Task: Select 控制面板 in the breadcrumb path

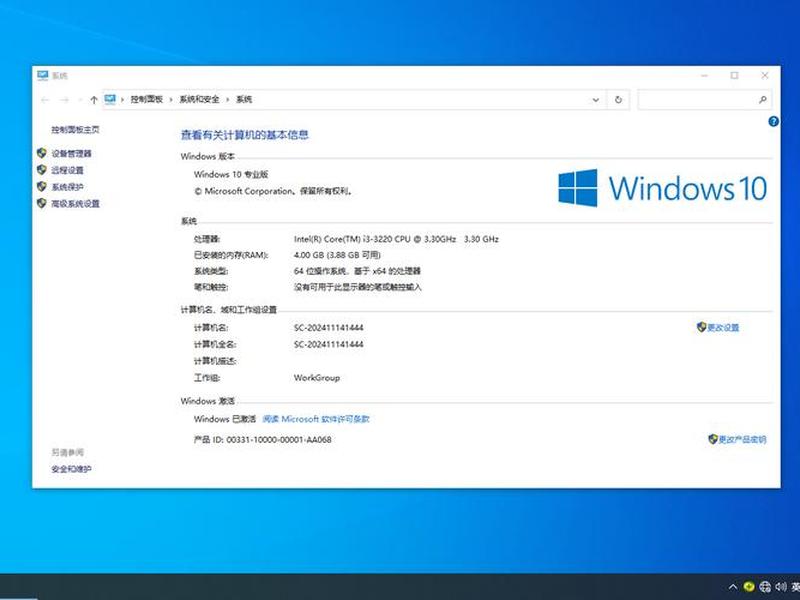Action: point(146,99)
